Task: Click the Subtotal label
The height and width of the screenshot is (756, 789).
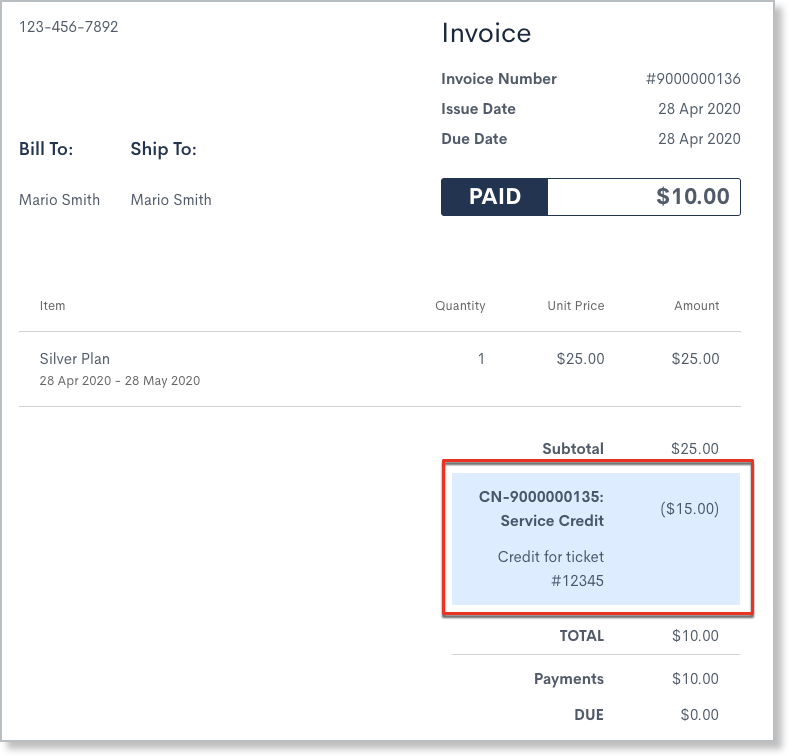Action: point(572,449)
